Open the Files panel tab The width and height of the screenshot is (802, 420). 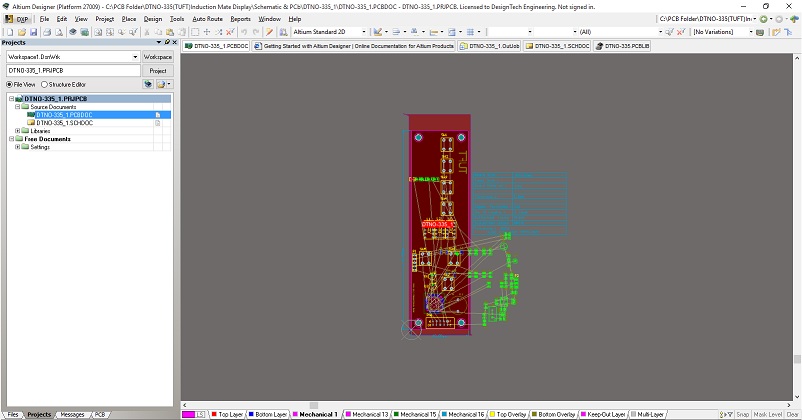[13, 414]
